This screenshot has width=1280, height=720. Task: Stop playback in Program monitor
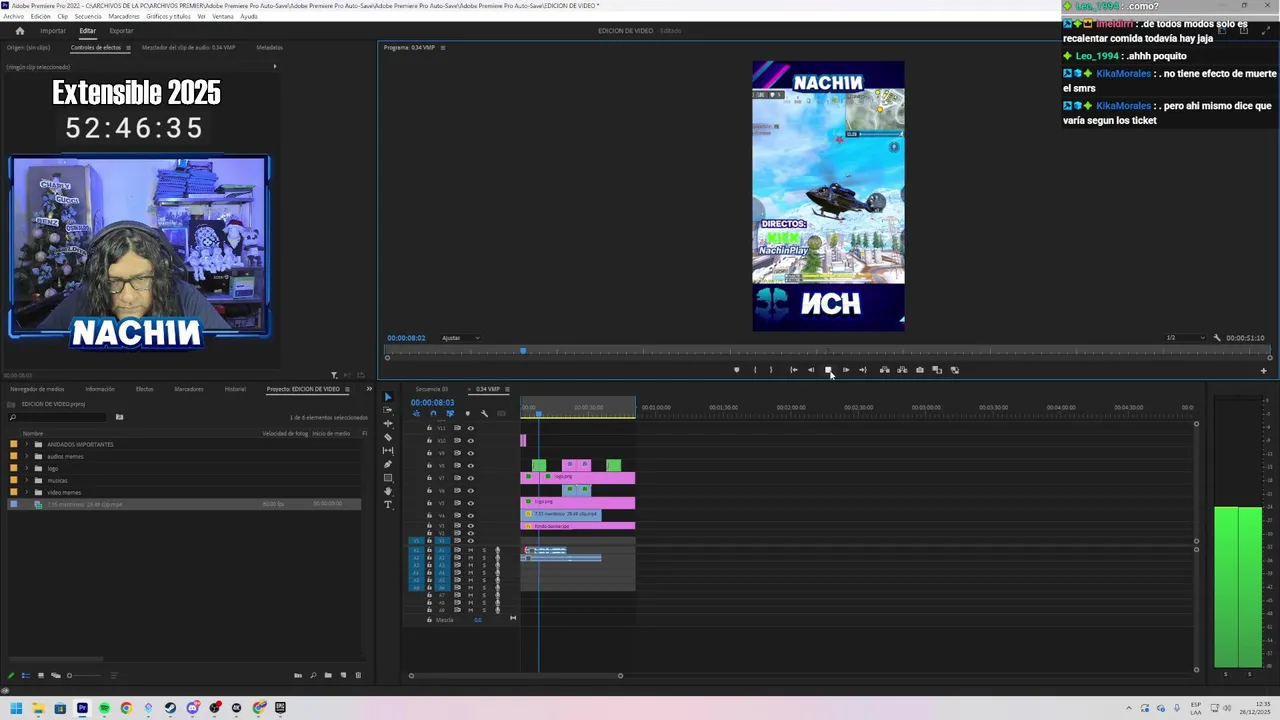point(828,370)
